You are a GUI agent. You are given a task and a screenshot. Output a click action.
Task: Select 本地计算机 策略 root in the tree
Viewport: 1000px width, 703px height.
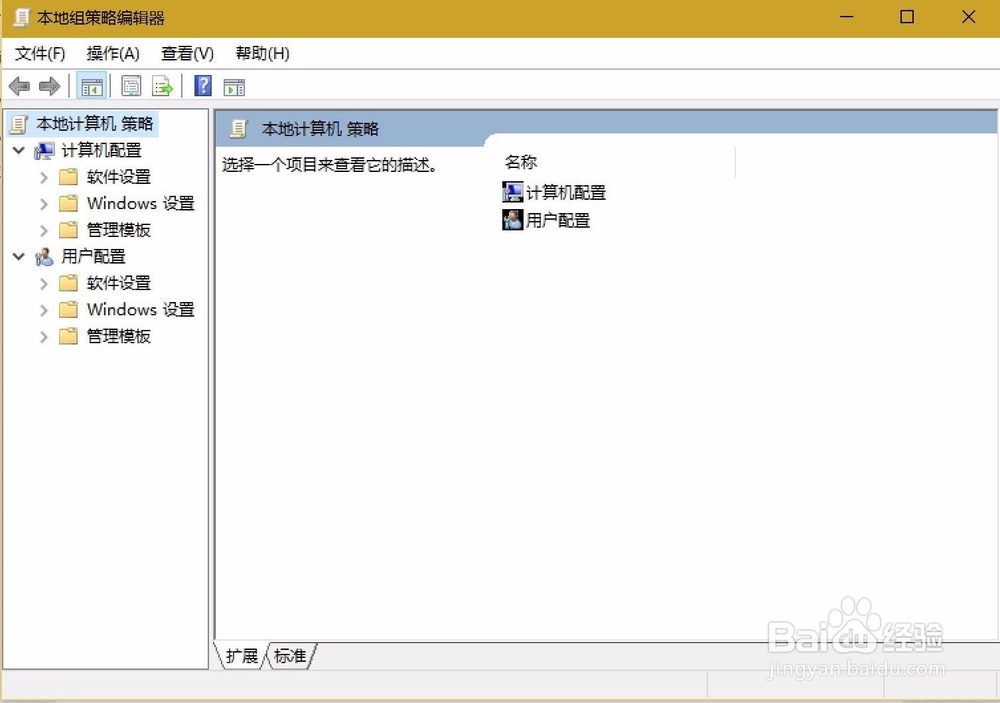tap(95, 124)
